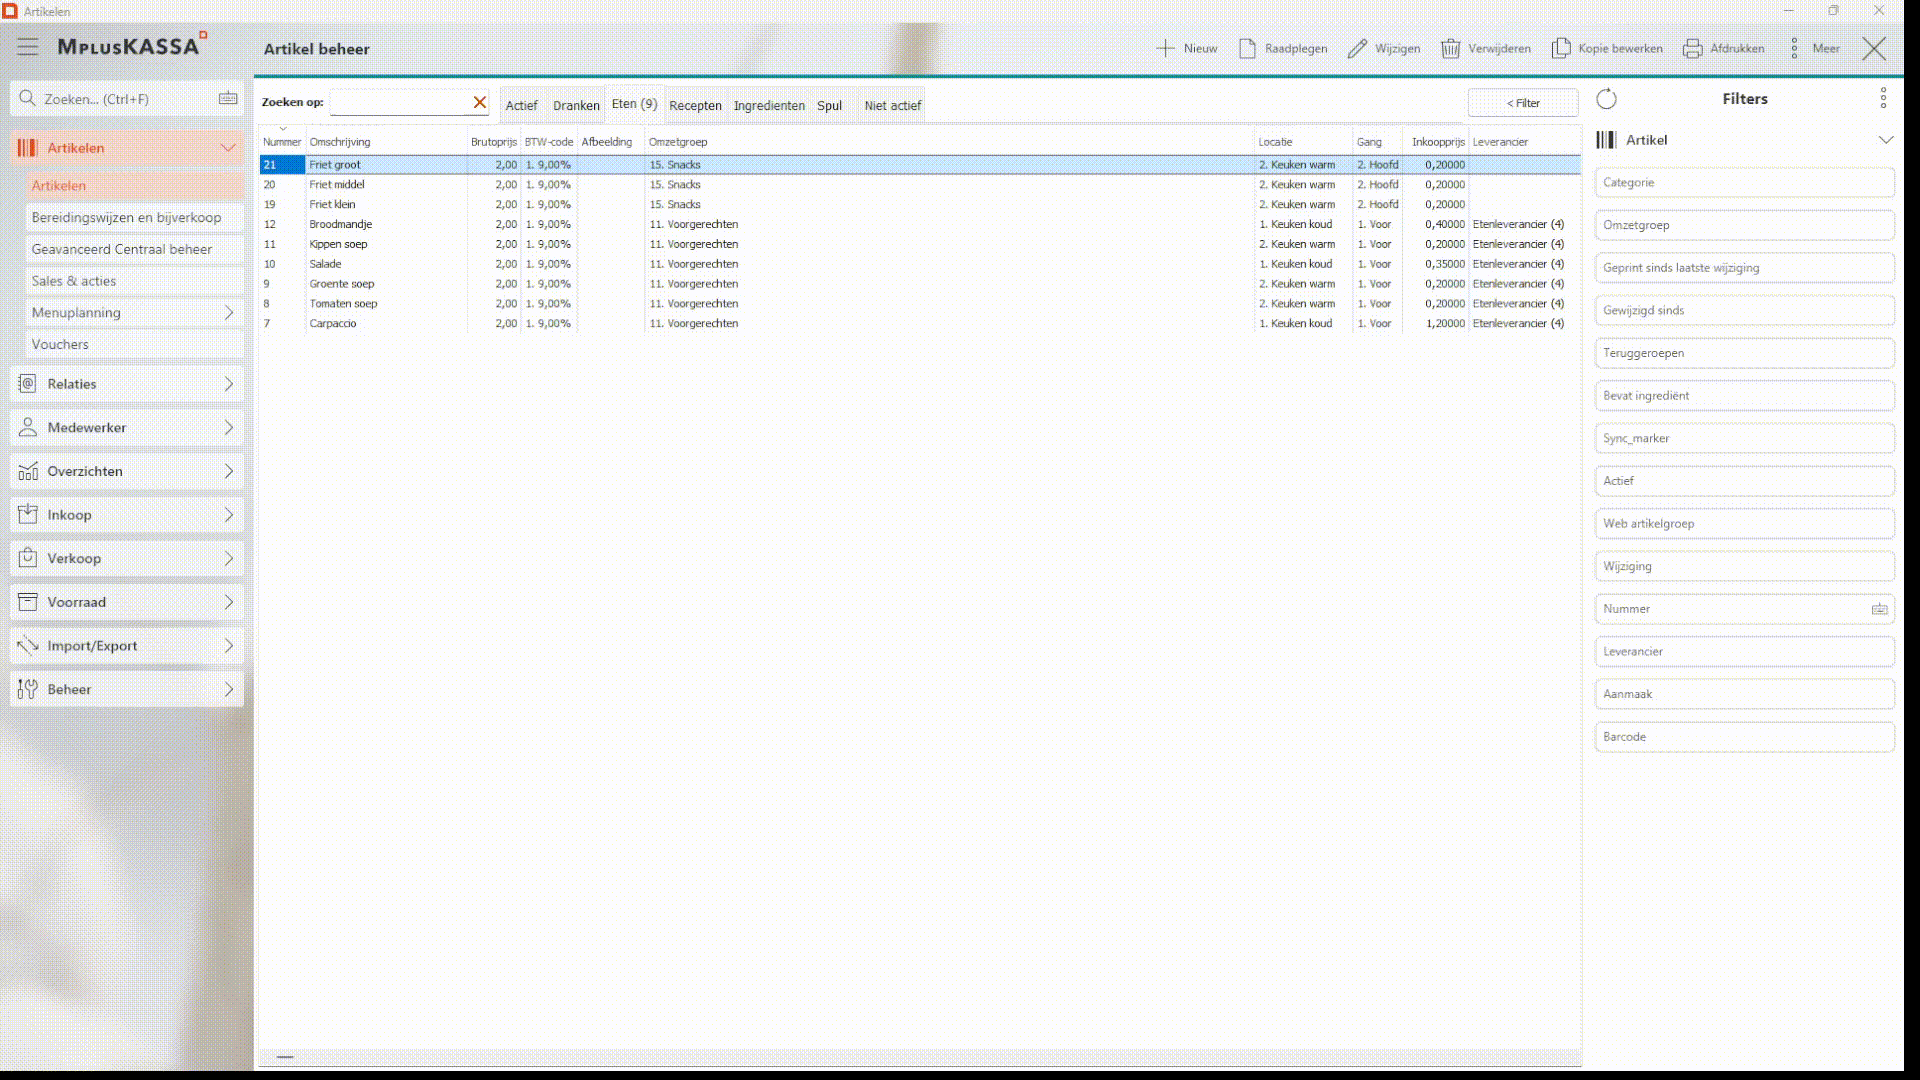Viewport: 1920px width, 1080px height.
Task: Click the Nieuw plus icon
Action: pos(1165,48)
